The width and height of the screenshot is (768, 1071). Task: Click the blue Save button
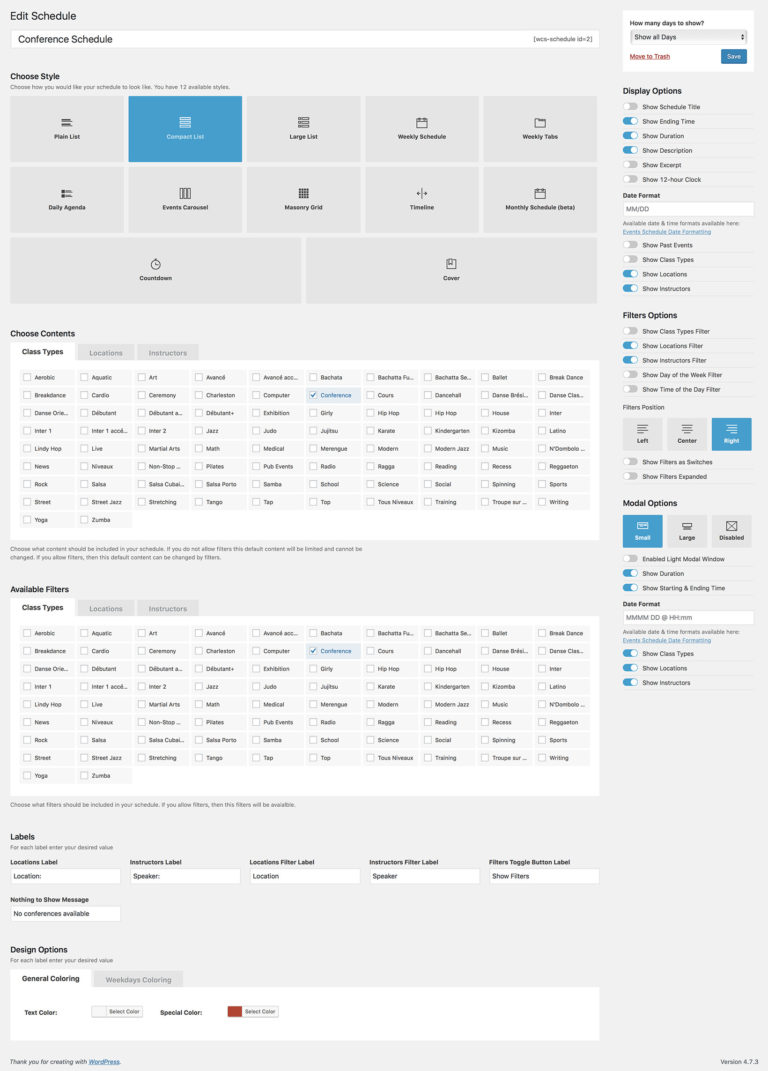click(x=733, y=57)
